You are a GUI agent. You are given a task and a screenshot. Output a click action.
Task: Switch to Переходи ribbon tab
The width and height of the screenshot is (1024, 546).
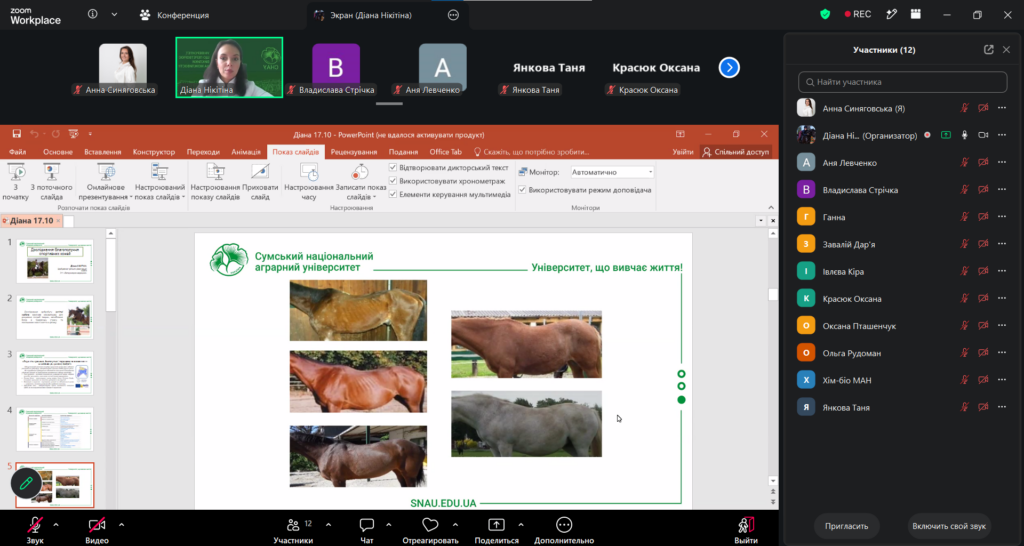pyautogui.click(x=203, y=152)
